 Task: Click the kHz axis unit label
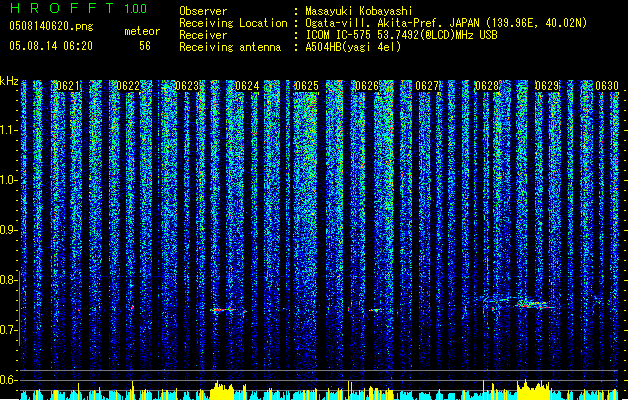[9, 81]
